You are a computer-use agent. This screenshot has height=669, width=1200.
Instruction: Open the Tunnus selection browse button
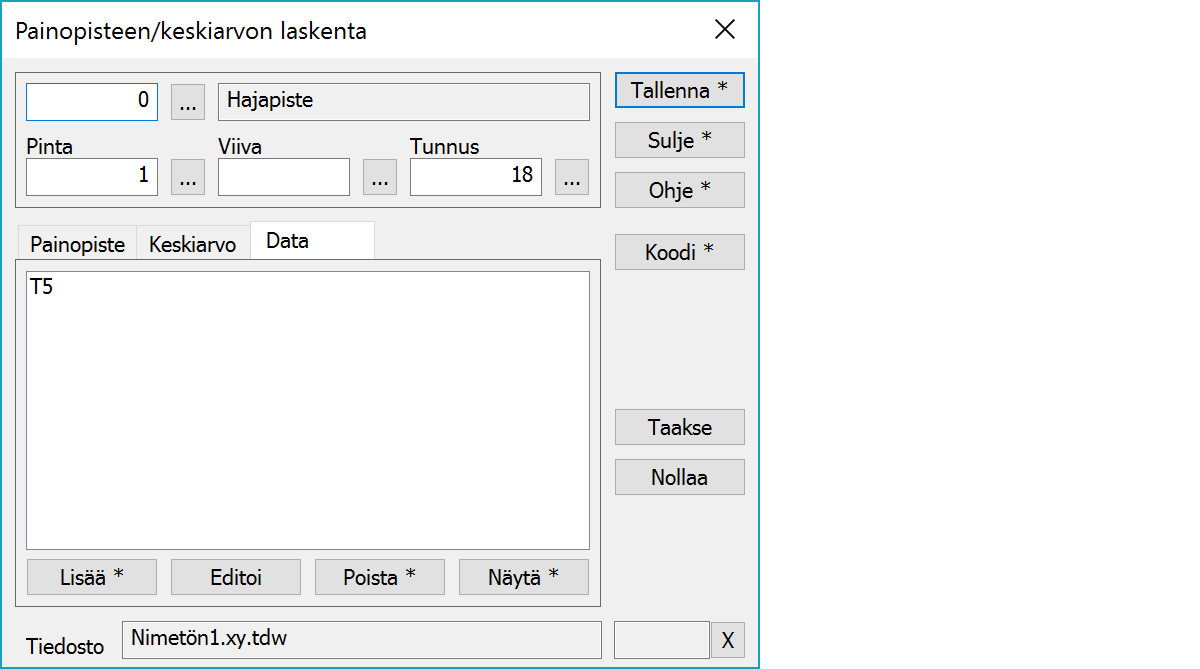(571, 177)
